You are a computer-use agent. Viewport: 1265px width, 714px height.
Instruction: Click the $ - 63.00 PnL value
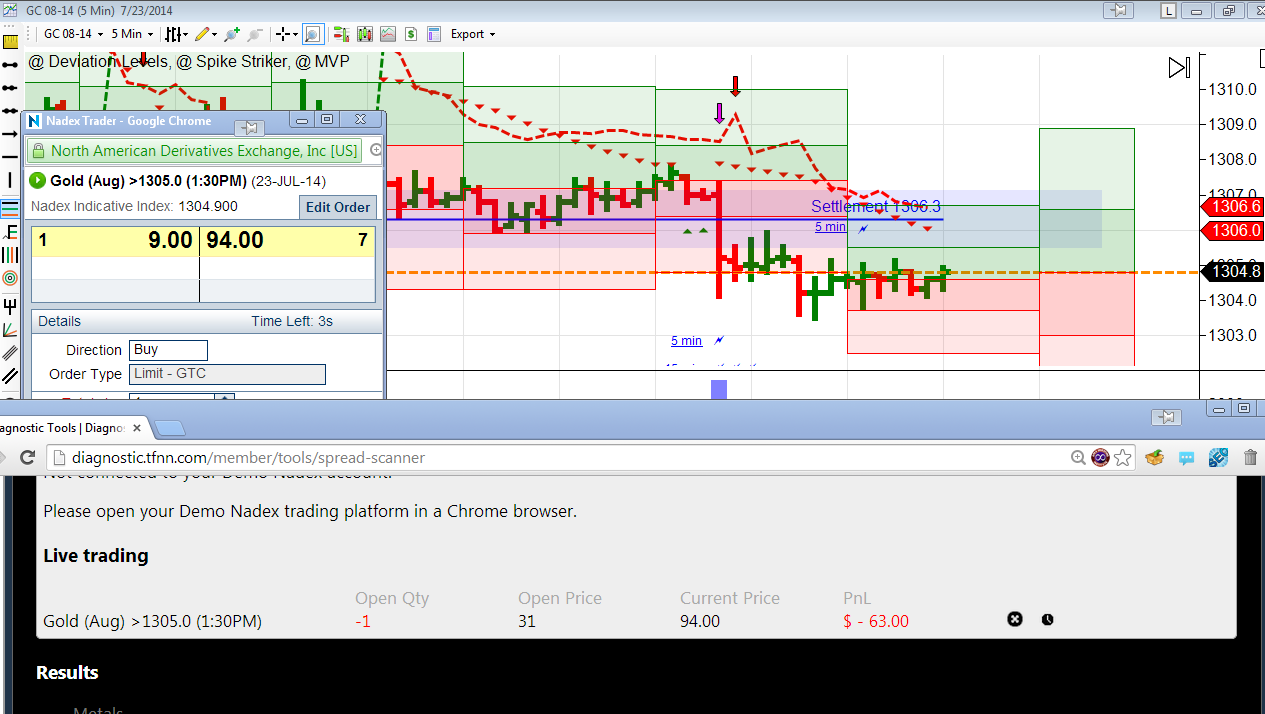click(x=876, y=621)
